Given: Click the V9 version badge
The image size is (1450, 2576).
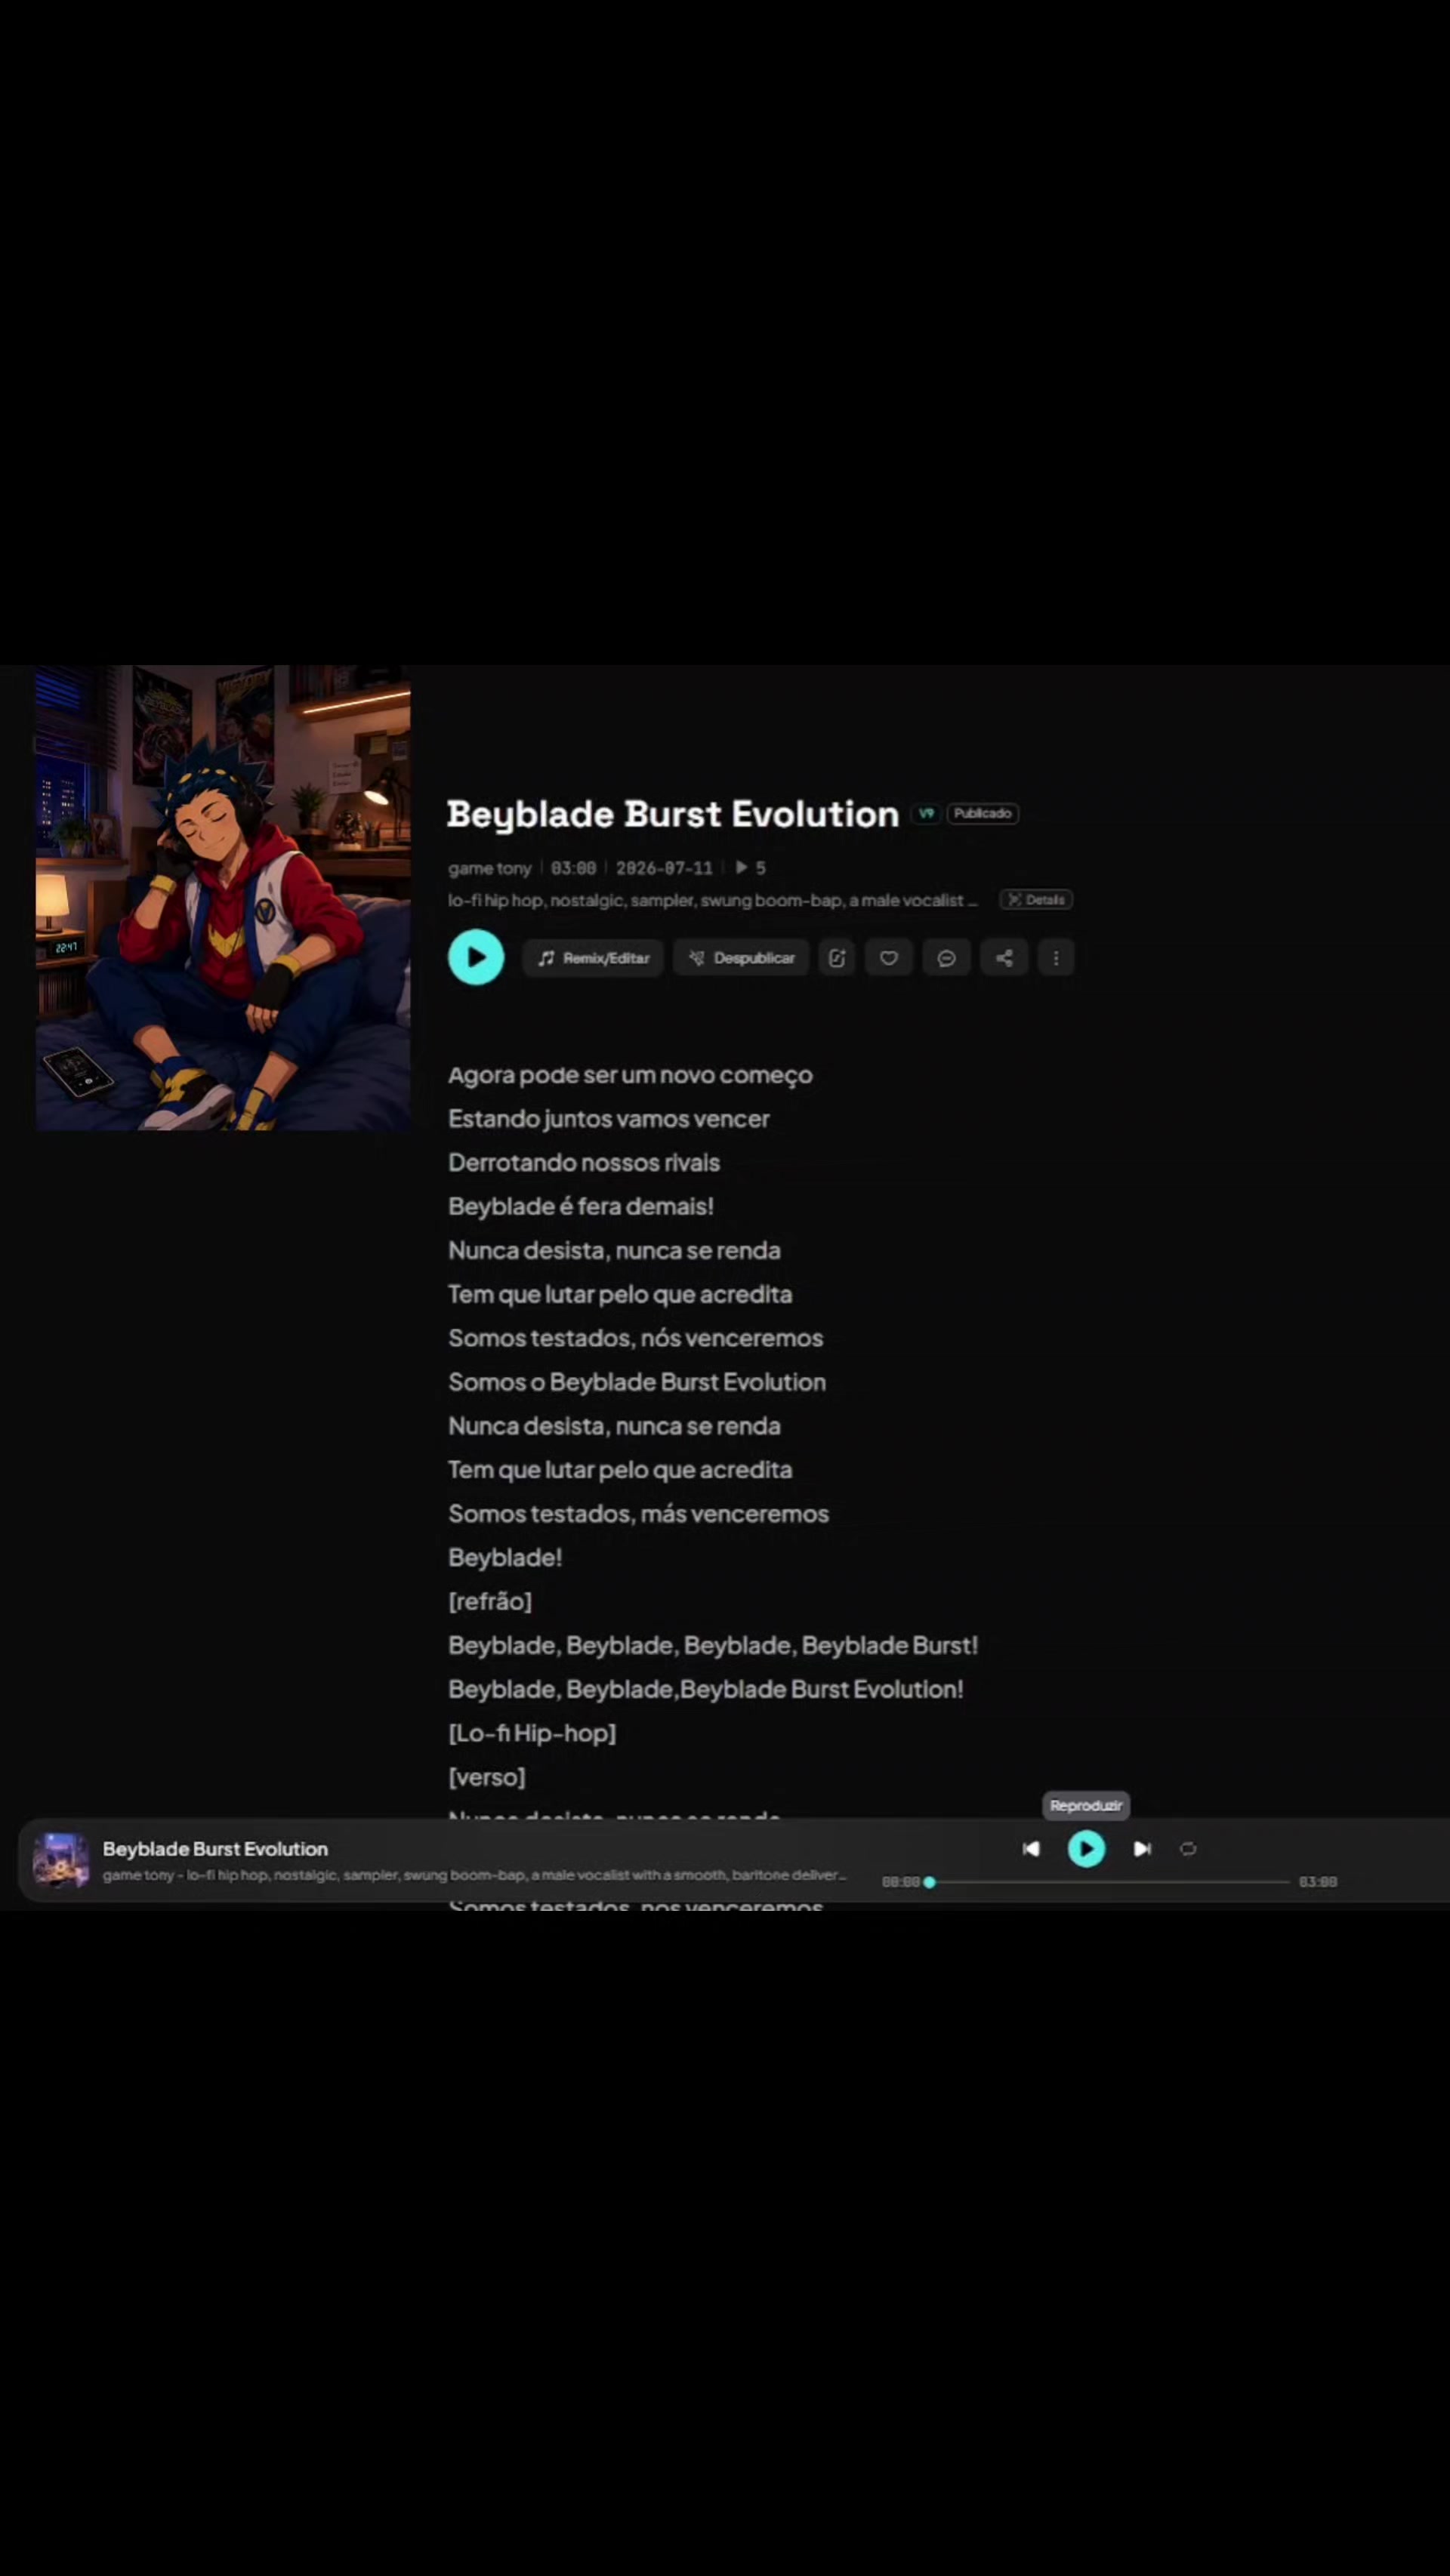Looking at the screenshot, I should pos(926,813).
